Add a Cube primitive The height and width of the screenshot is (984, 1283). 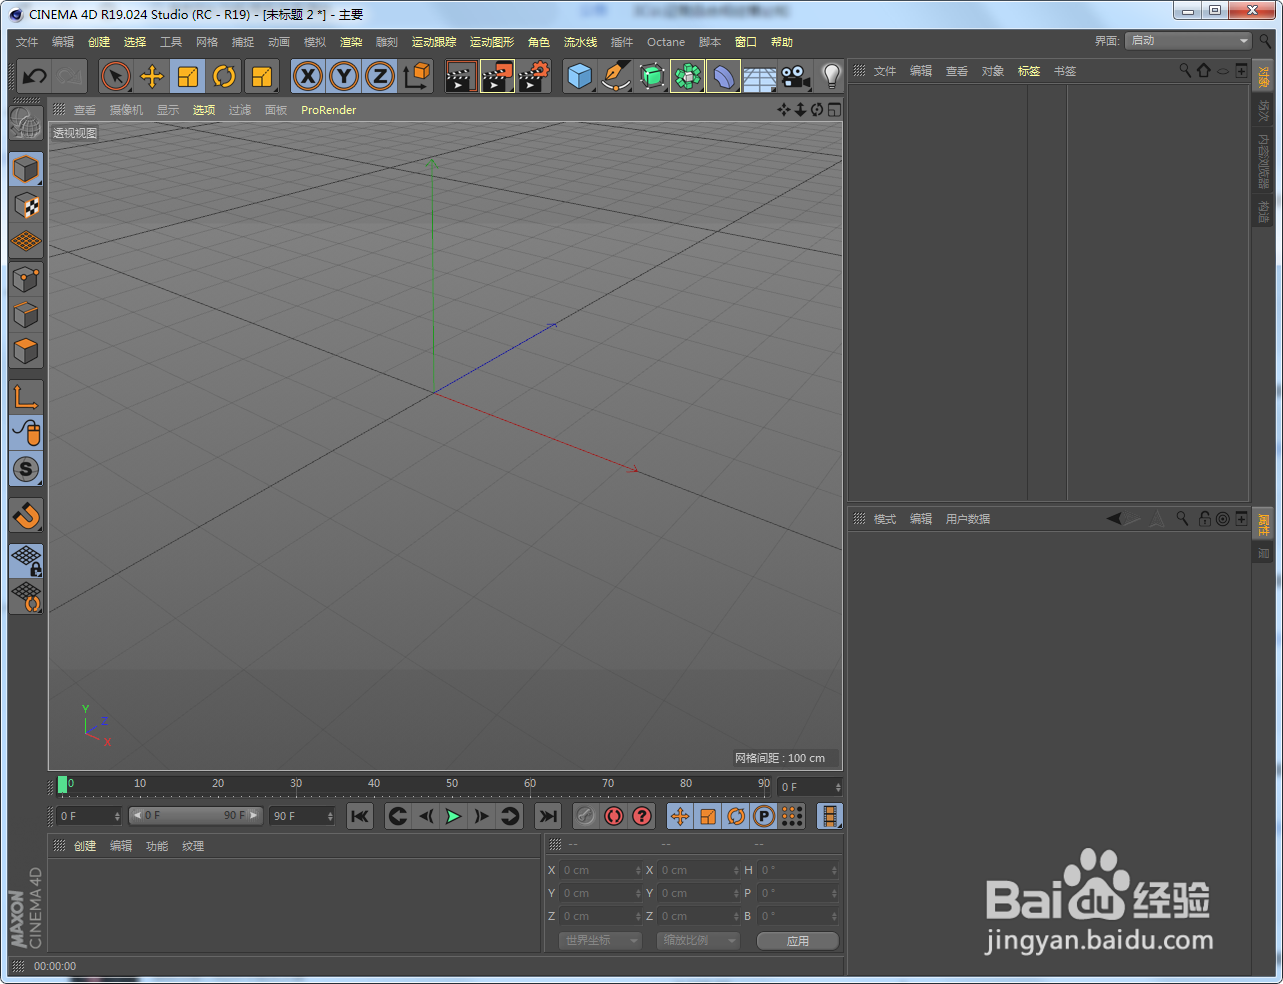579,77
